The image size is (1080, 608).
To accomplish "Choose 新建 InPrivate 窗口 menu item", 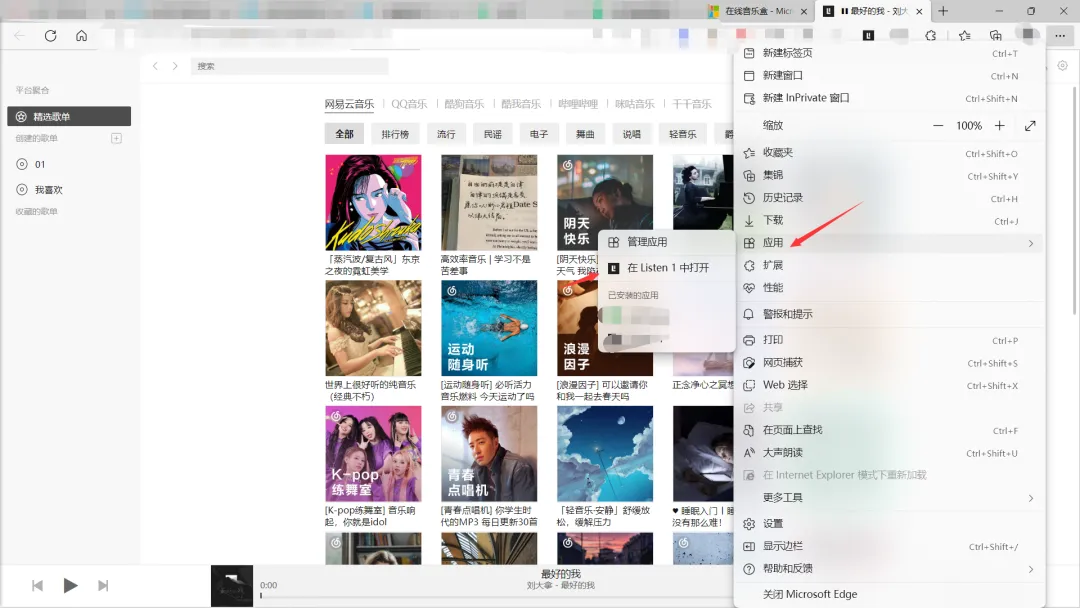I will (889, 98).
